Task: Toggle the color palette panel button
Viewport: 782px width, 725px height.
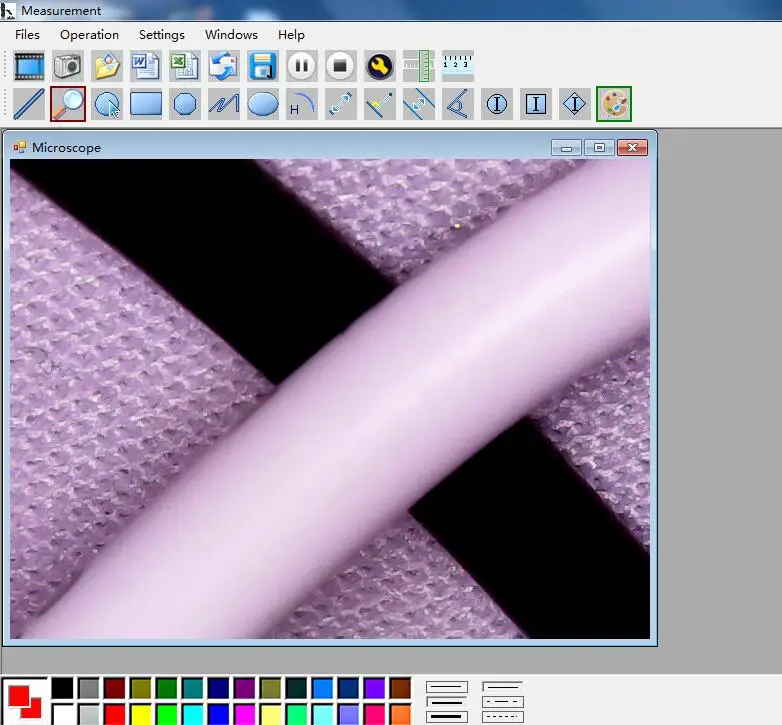Action: pos(614,103)
